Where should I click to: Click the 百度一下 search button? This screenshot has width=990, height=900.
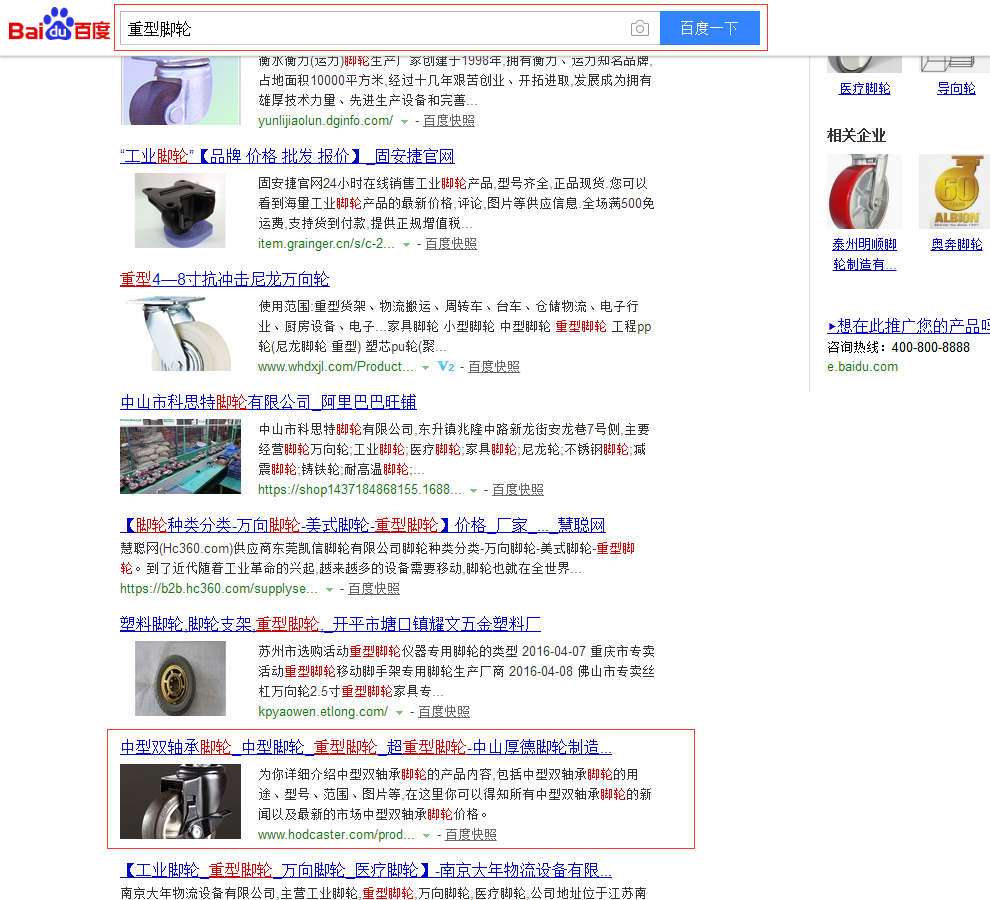tap(709, 28)
